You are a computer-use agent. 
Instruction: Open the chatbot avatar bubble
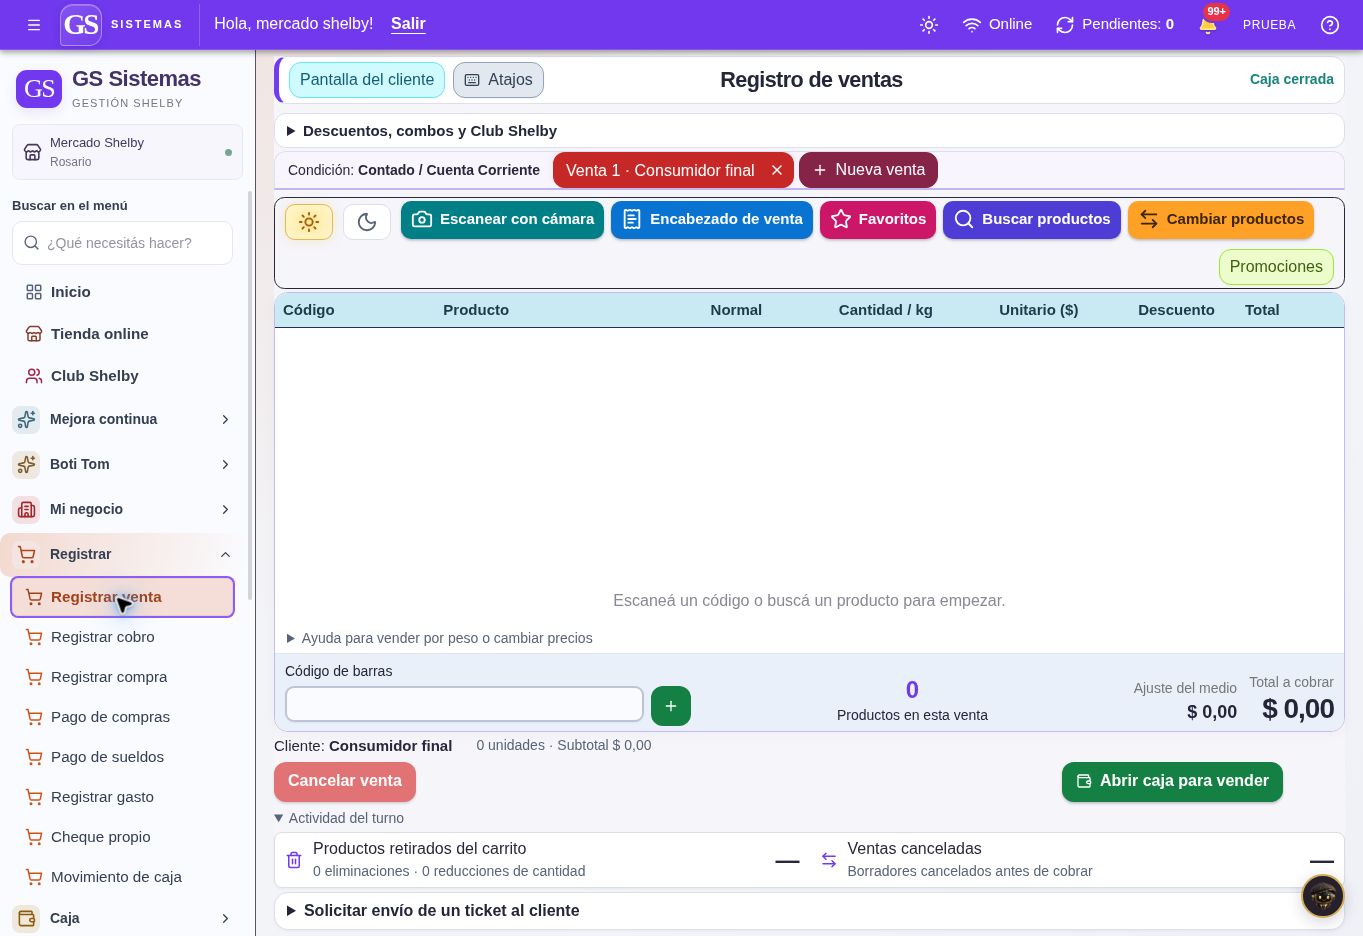1322,896
